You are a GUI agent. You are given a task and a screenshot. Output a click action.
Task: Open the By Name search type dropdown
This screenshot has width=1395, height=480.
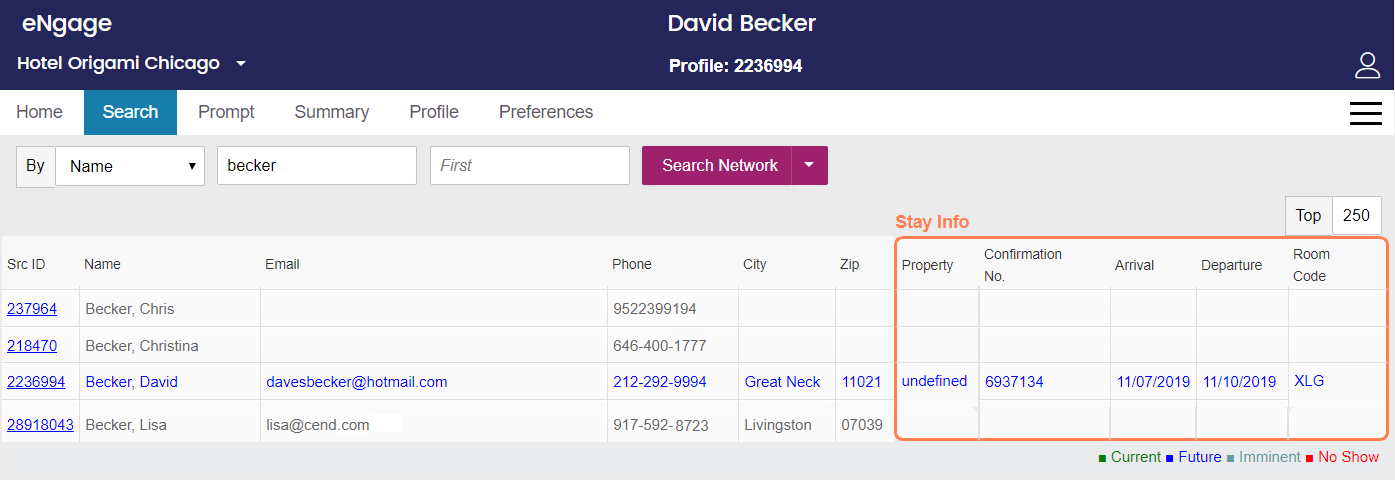(130, 166)
